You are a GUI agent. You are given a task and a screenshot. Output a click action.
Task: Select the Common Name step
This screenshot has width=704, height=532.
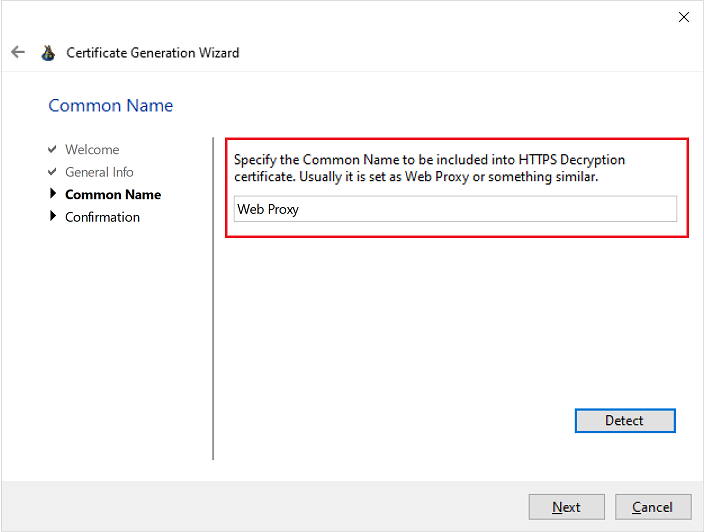pos(113,194)
